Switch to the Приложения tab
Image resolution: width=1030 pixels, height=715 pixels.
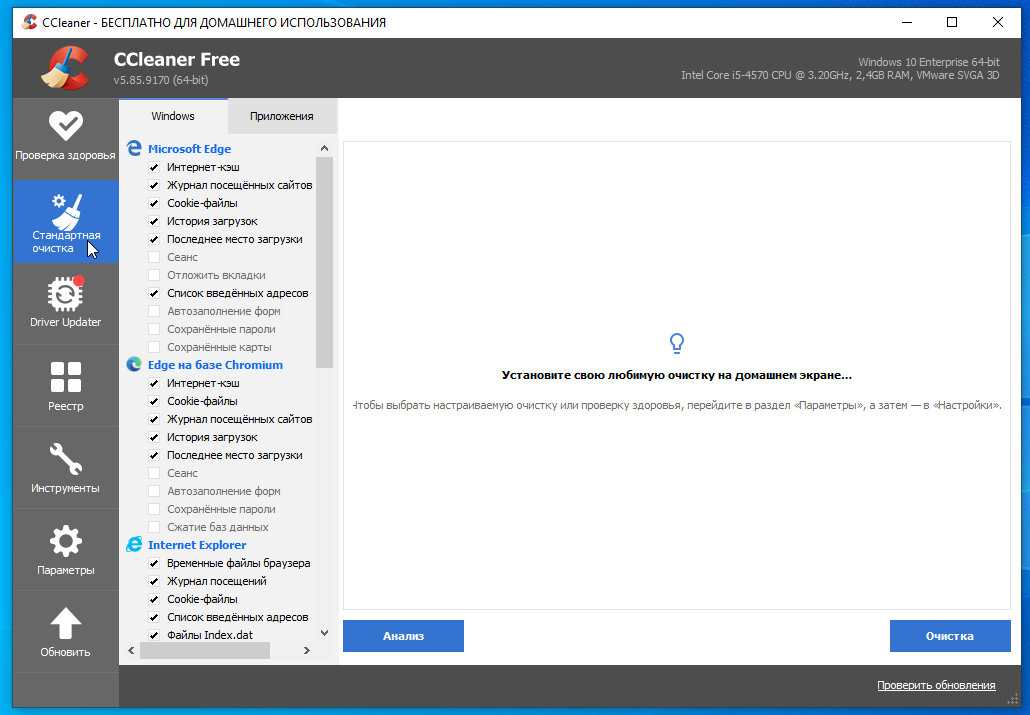(283, 116)
